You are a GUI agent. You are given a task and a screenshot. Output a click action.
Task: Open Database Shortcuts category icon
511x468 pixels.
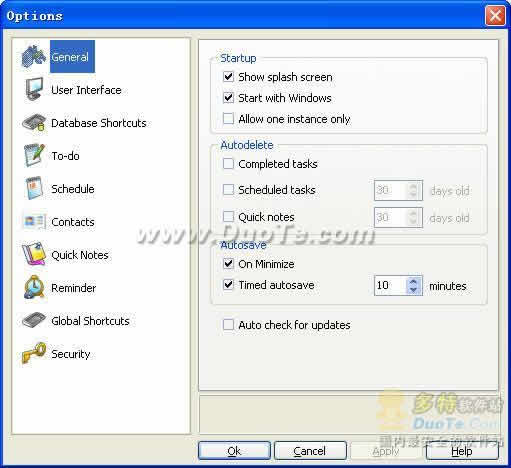coord(34,122)
